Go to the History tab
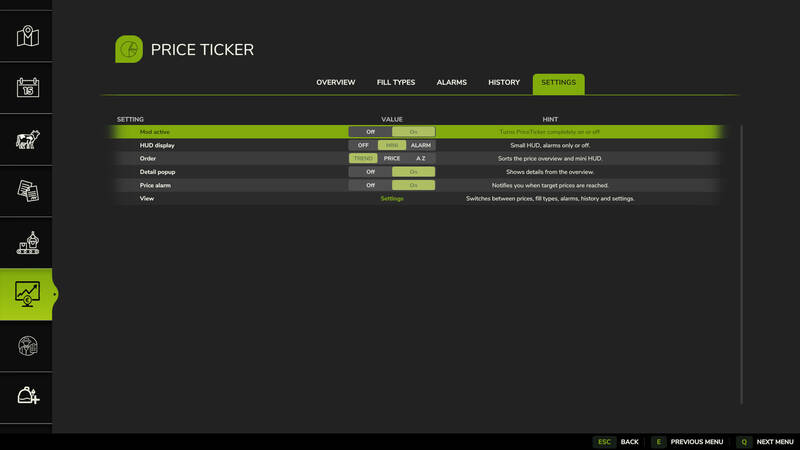The width and height of the screenshot is (800, 450). [x=504, y=83]
